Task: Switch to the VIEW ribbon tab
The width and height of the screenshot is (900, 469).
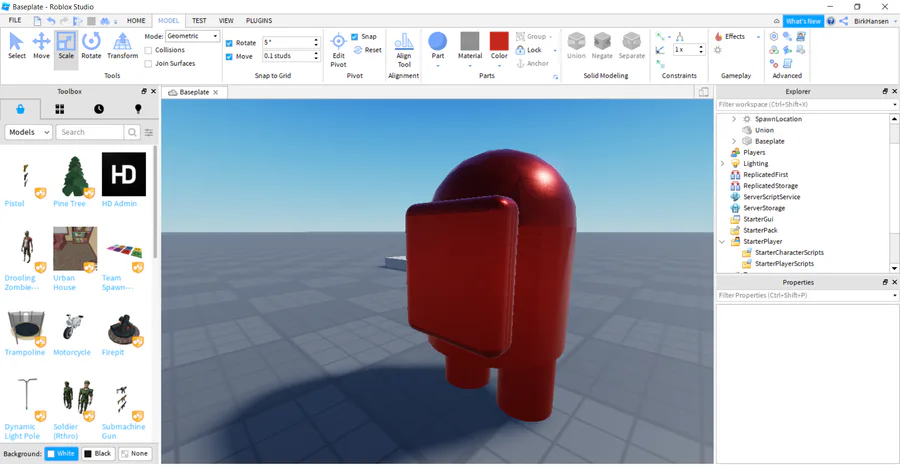Action: (x=226, y=21)
